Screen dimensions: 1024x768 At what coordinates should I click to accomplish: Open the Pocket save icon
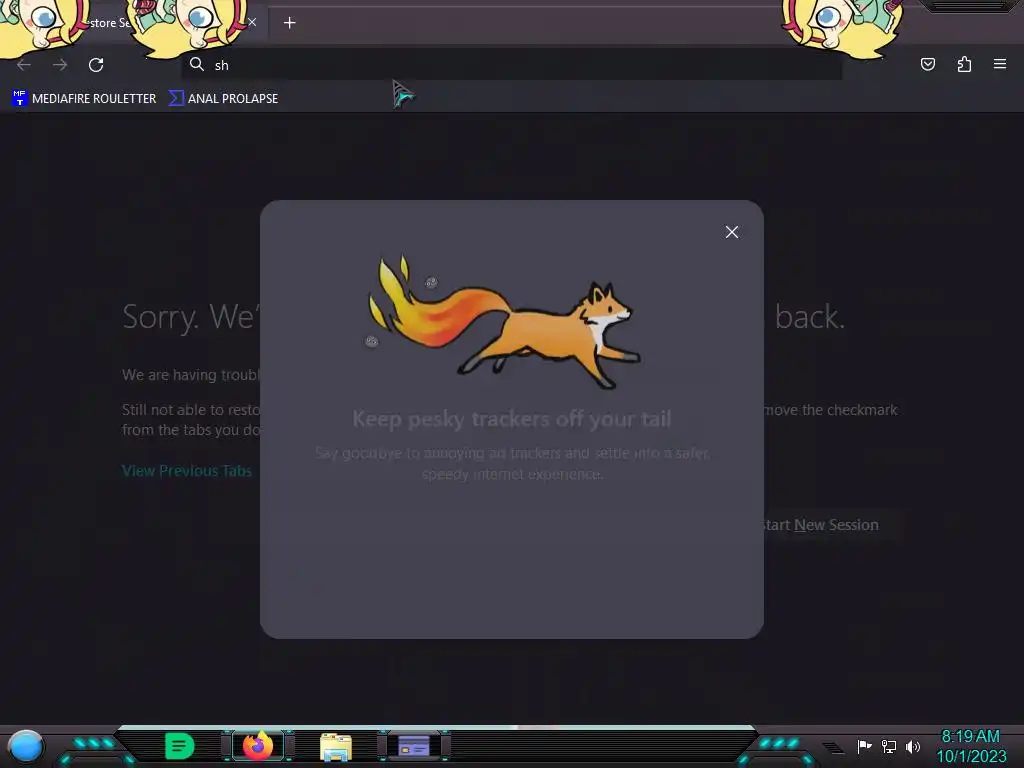[928, 64]
